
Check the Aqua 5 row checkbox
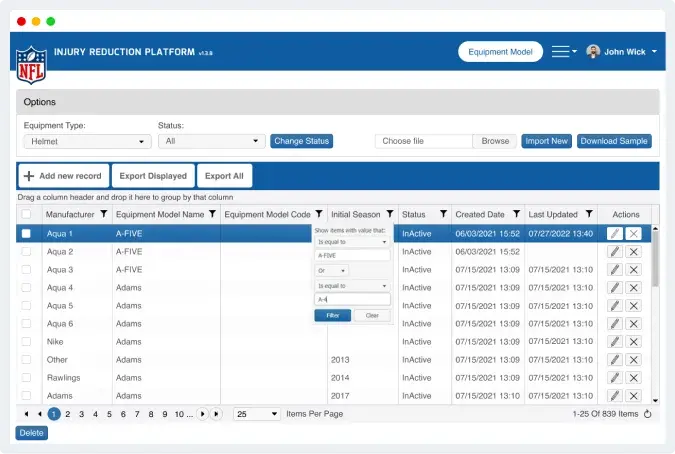click(26, 306)
